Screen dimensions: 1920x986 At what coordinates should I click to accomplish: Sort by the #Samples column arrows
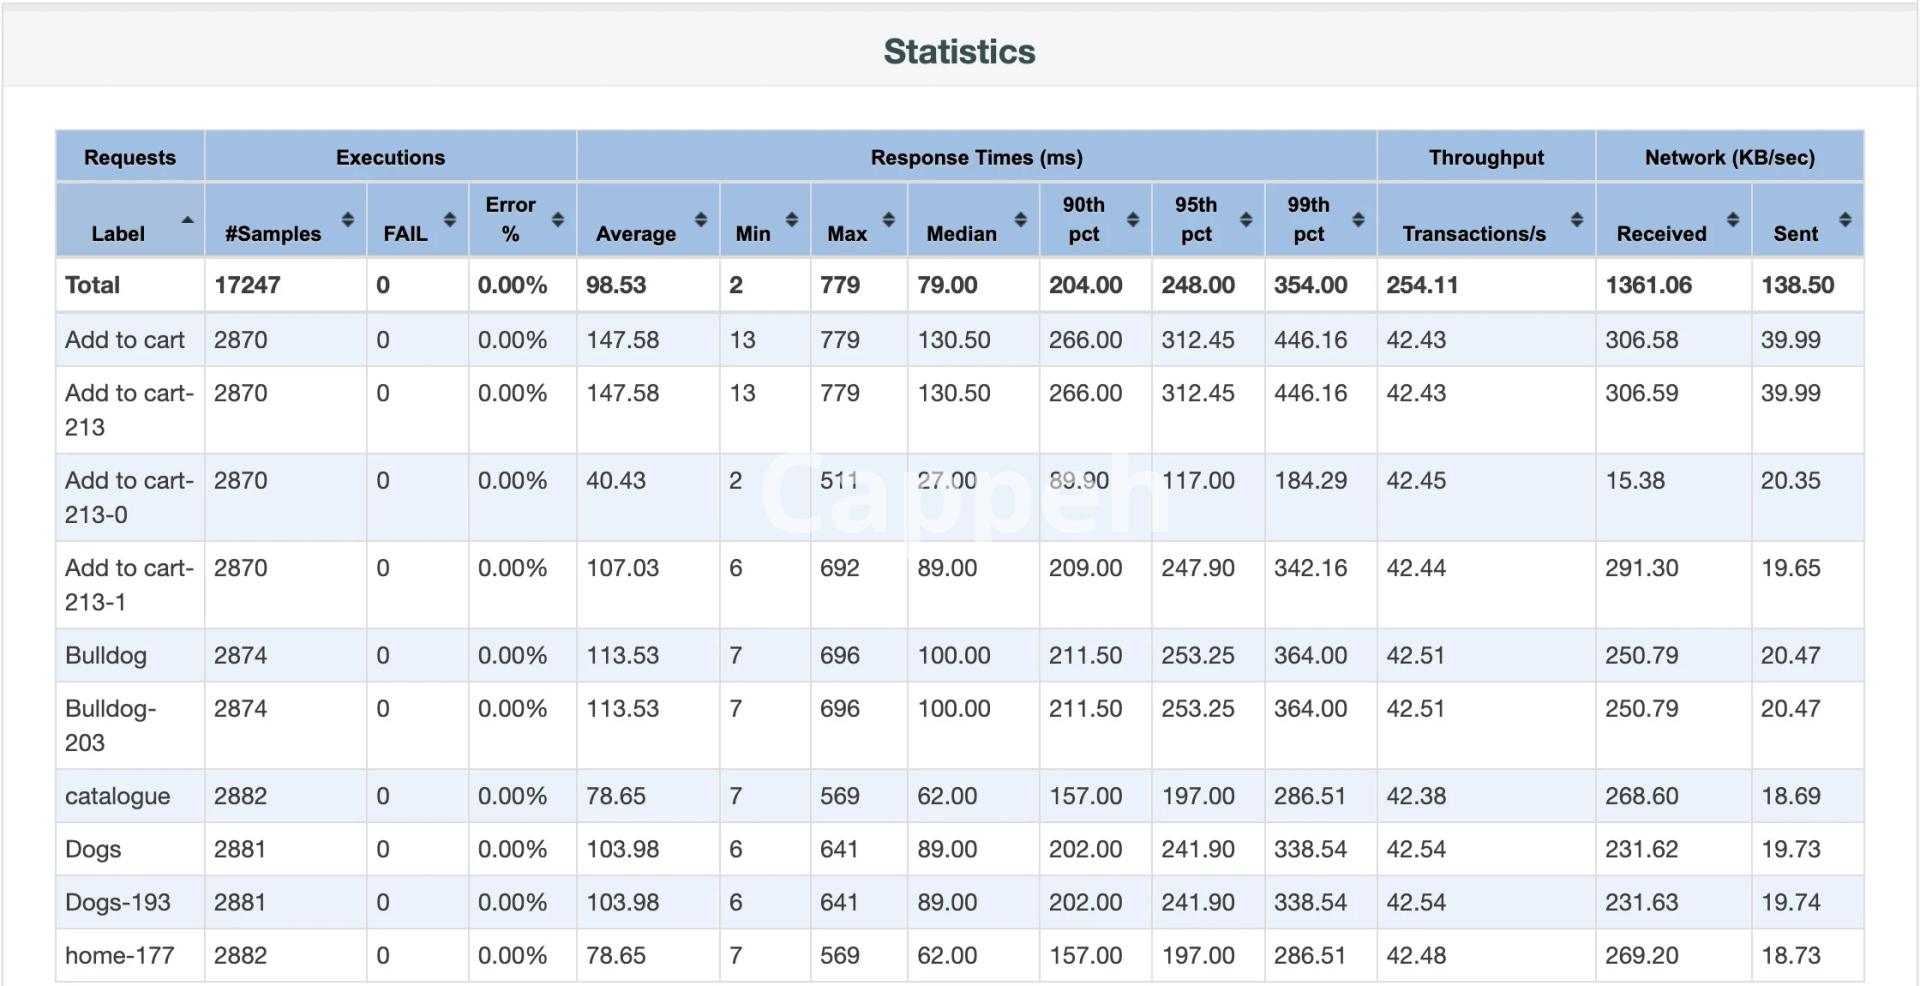pyautogui.click(x=347, y=219)
